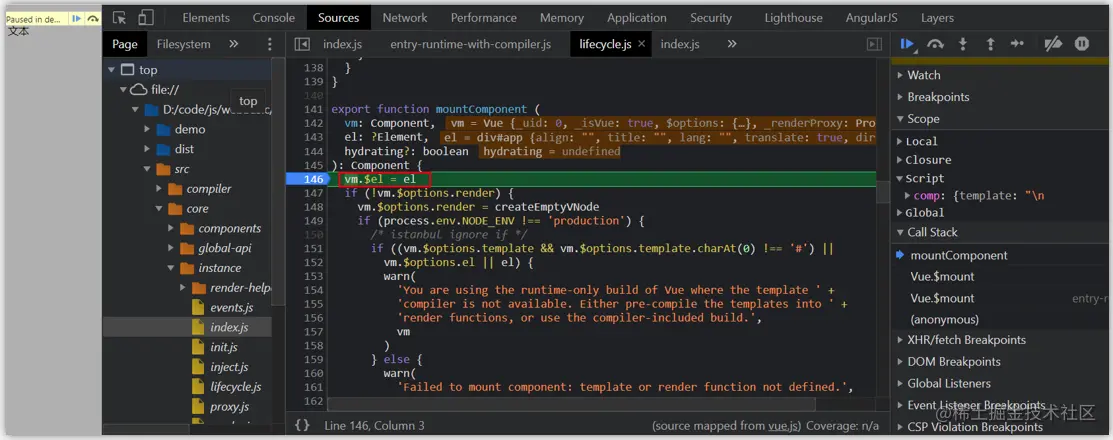Collapse the top frame tree node
The image size is (1113, 440).
[x=111, y=70]
